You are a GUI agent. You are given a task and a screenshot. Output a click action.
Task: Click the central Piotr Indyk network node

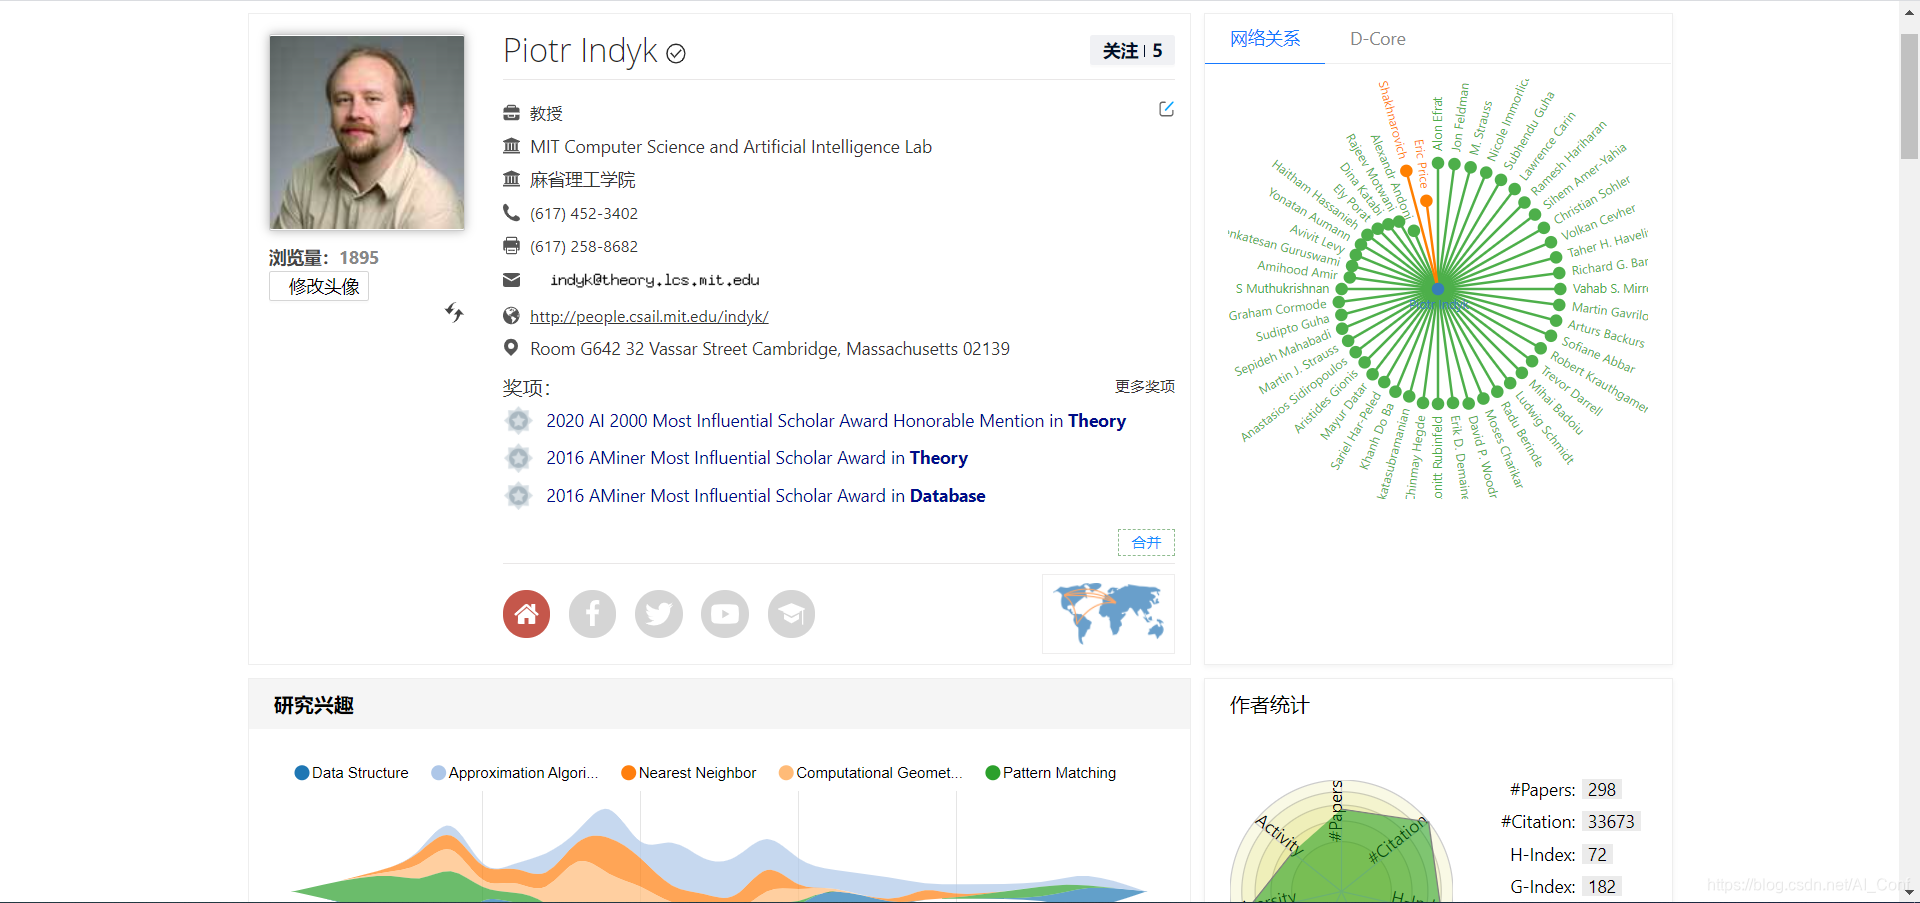[1438, 289]
